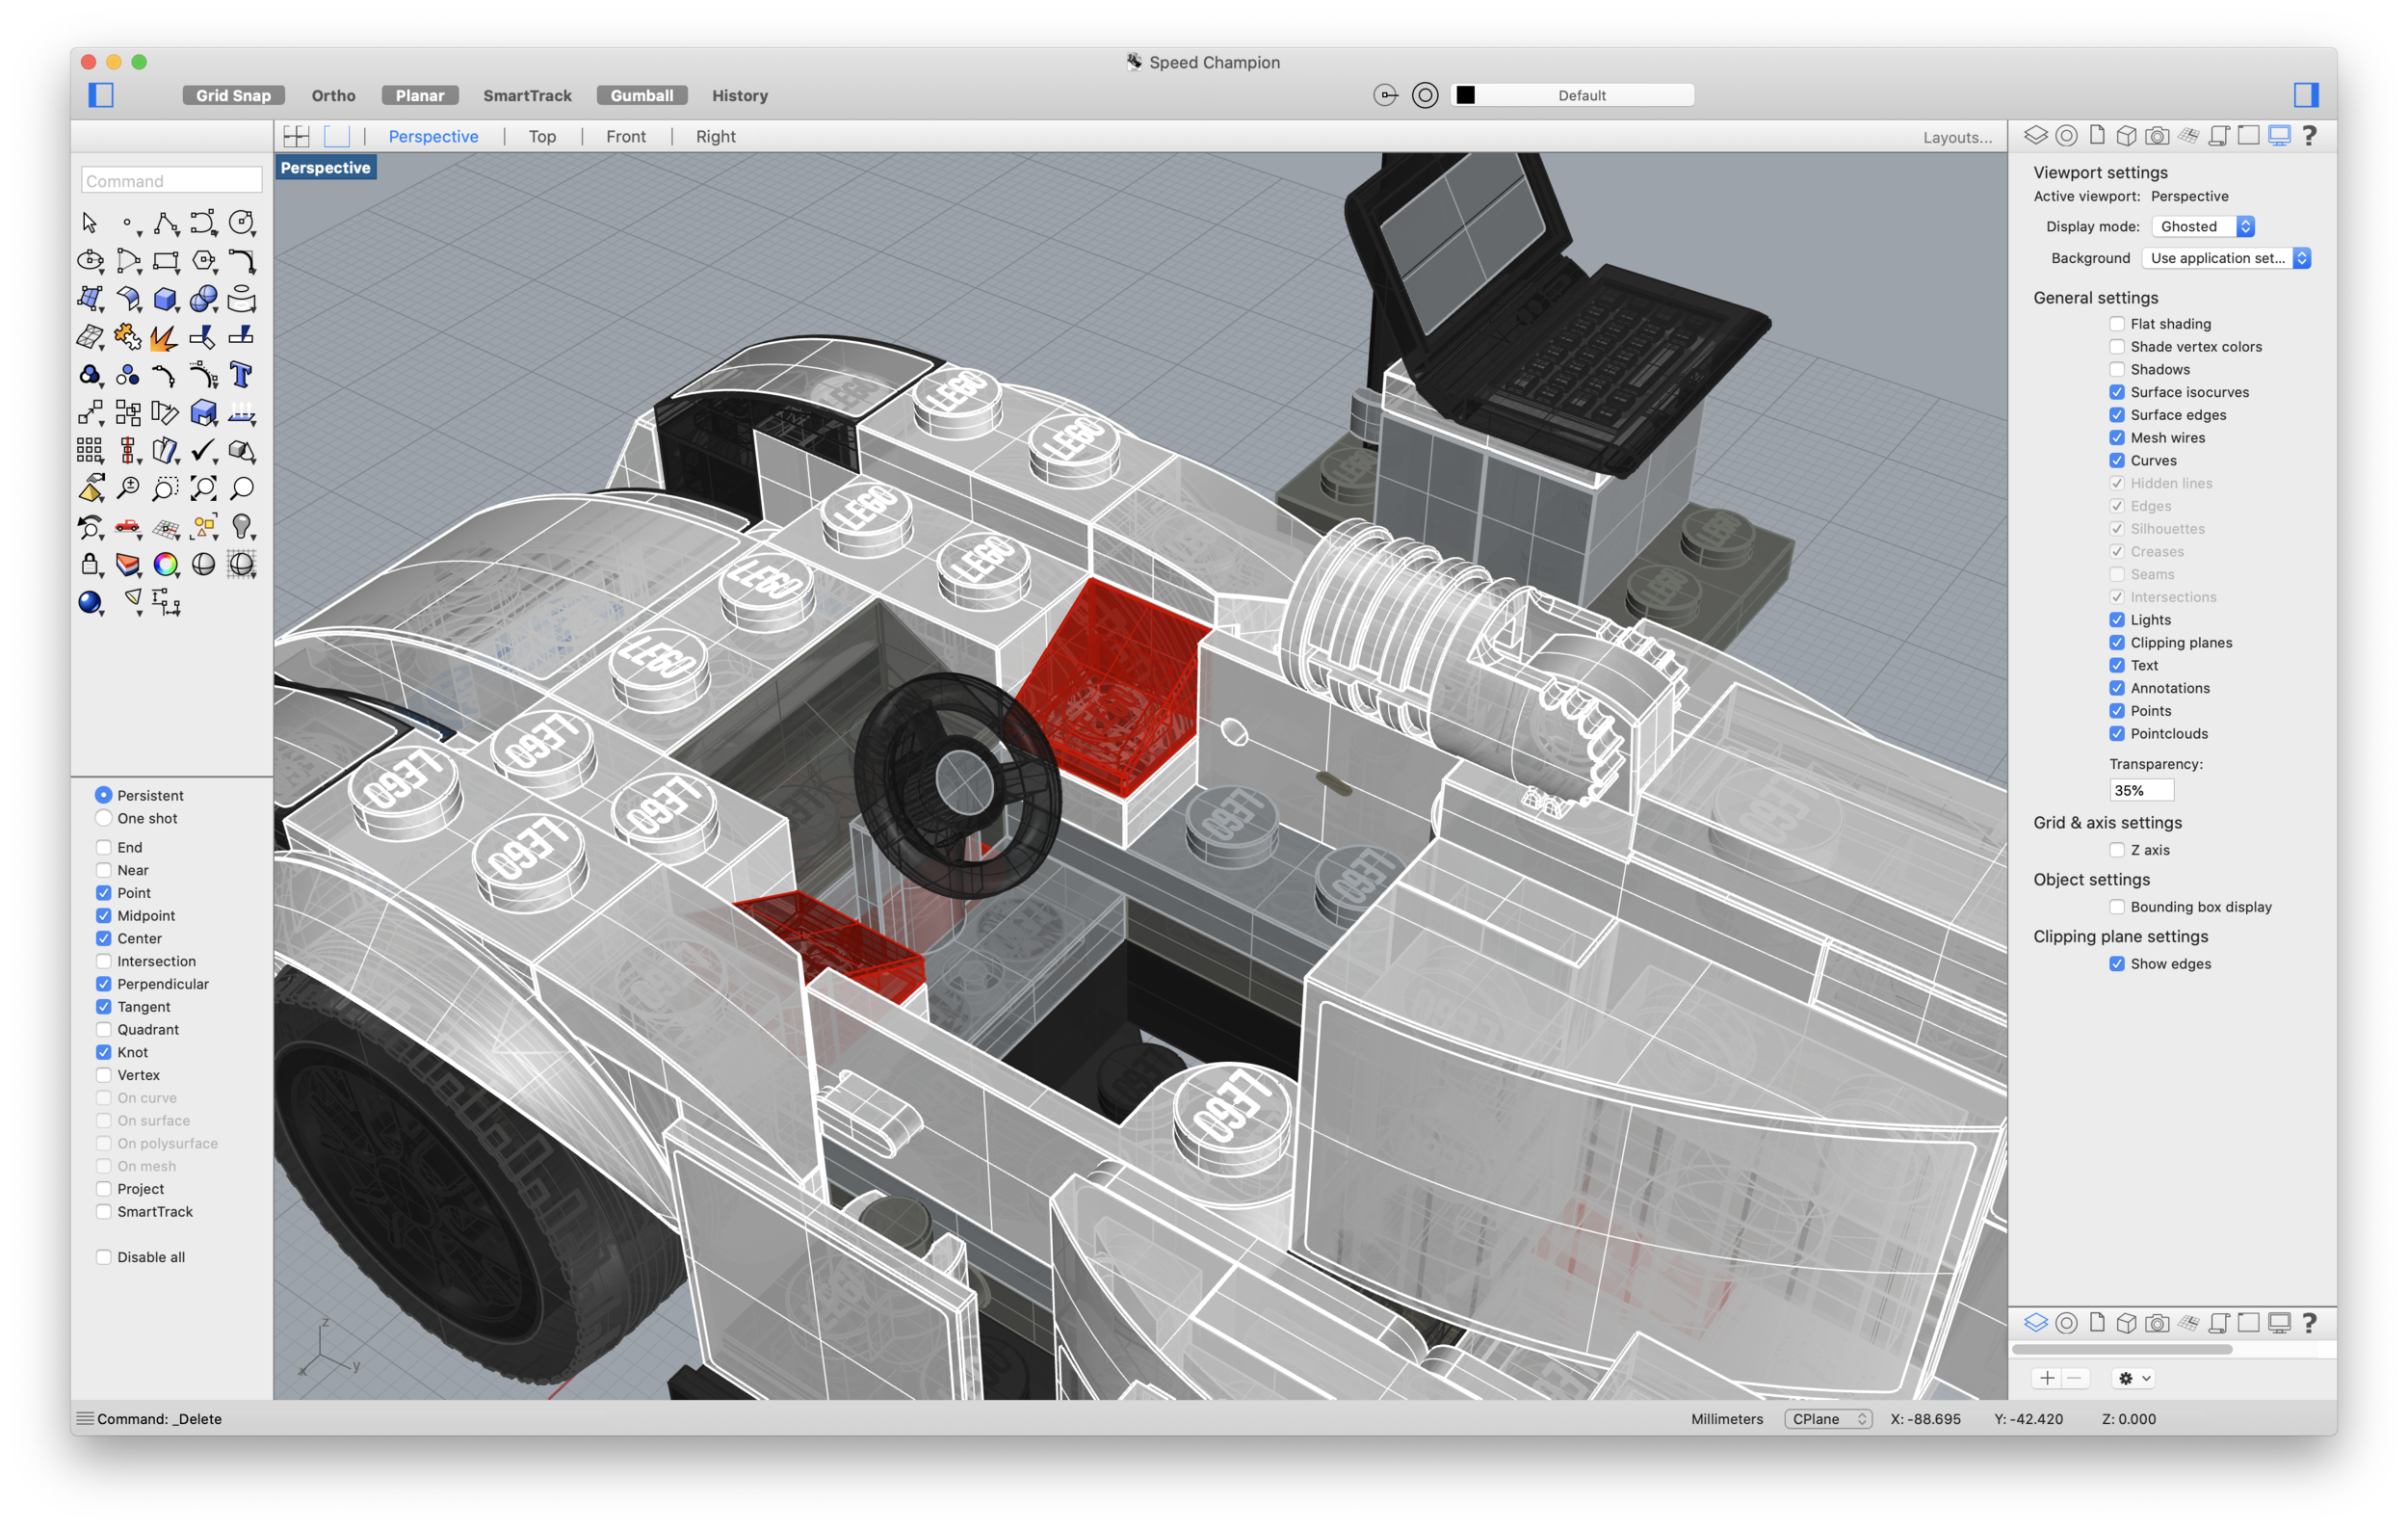The height and width of the screenshot is (1529, 2408).
Task: Disable the Midpoint object snap
Action: click(103, 915)
